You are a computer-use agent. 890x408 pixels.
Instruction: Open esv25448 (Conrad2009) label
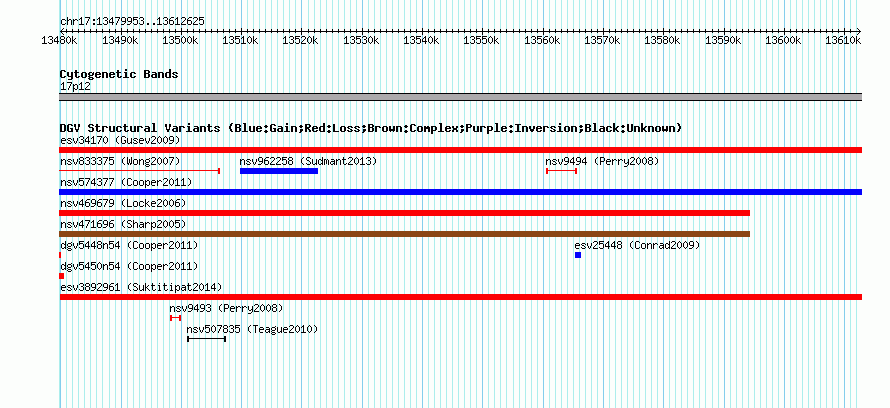[x=637, y=245]
